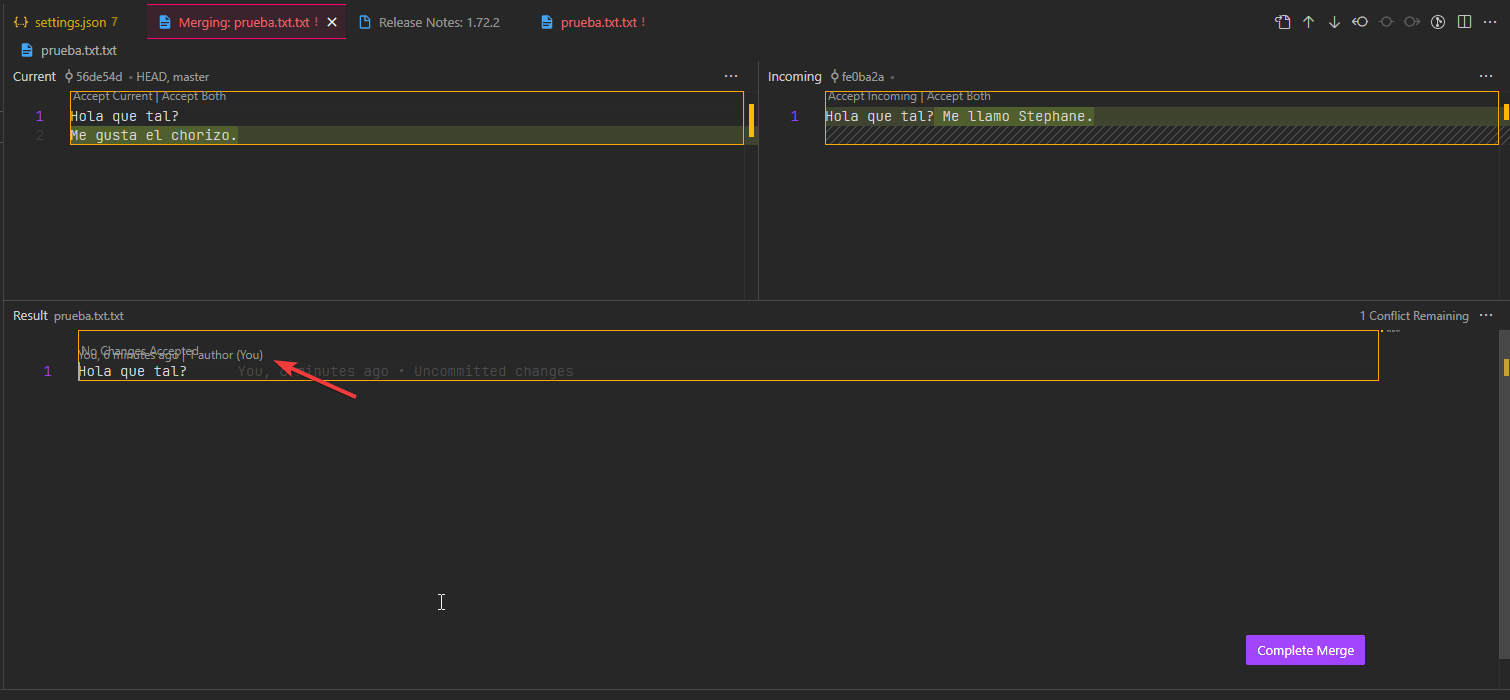Click the branch icon beside commit 56de54d
The image size is (1510, 700).
tap(66, 76)
